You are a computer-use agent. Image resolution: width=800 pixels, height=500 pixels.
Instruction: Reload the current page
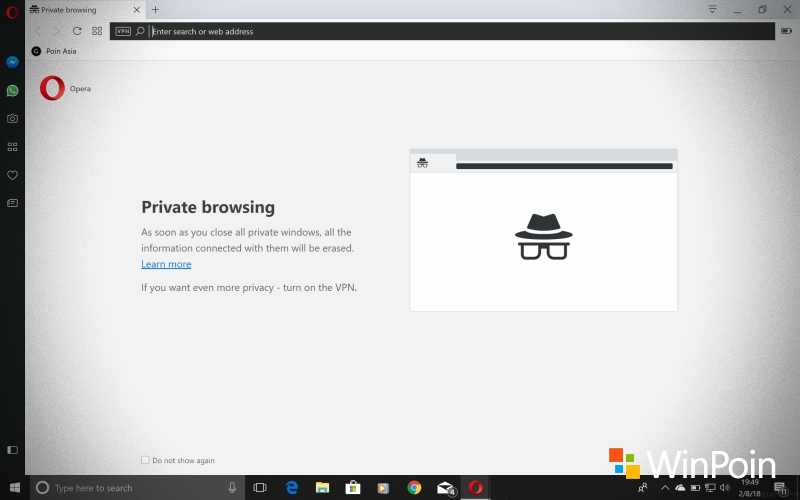[x=77, y=31]
